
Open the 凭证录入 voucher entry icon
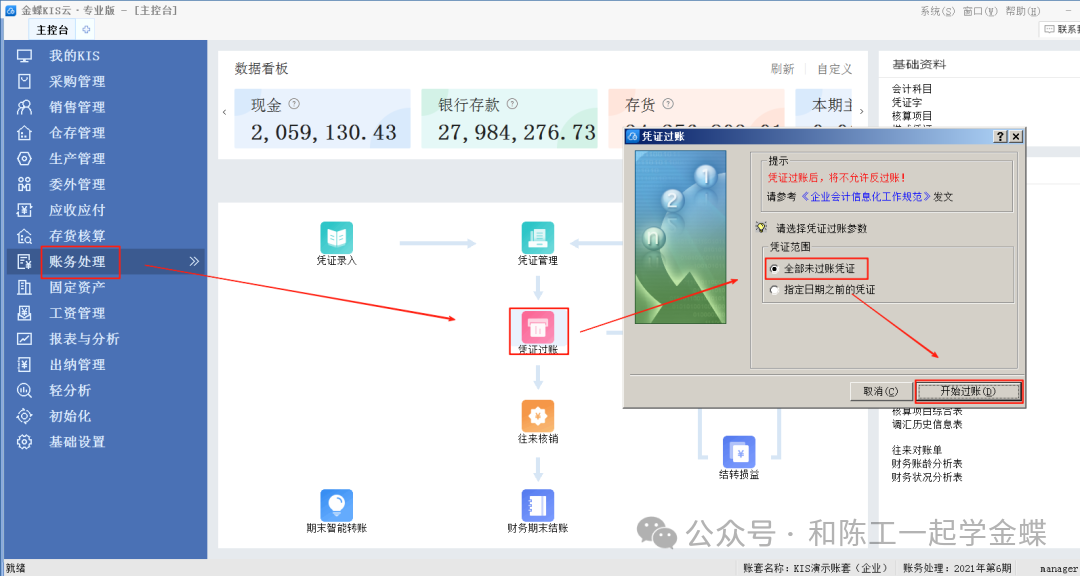point(336,238)
